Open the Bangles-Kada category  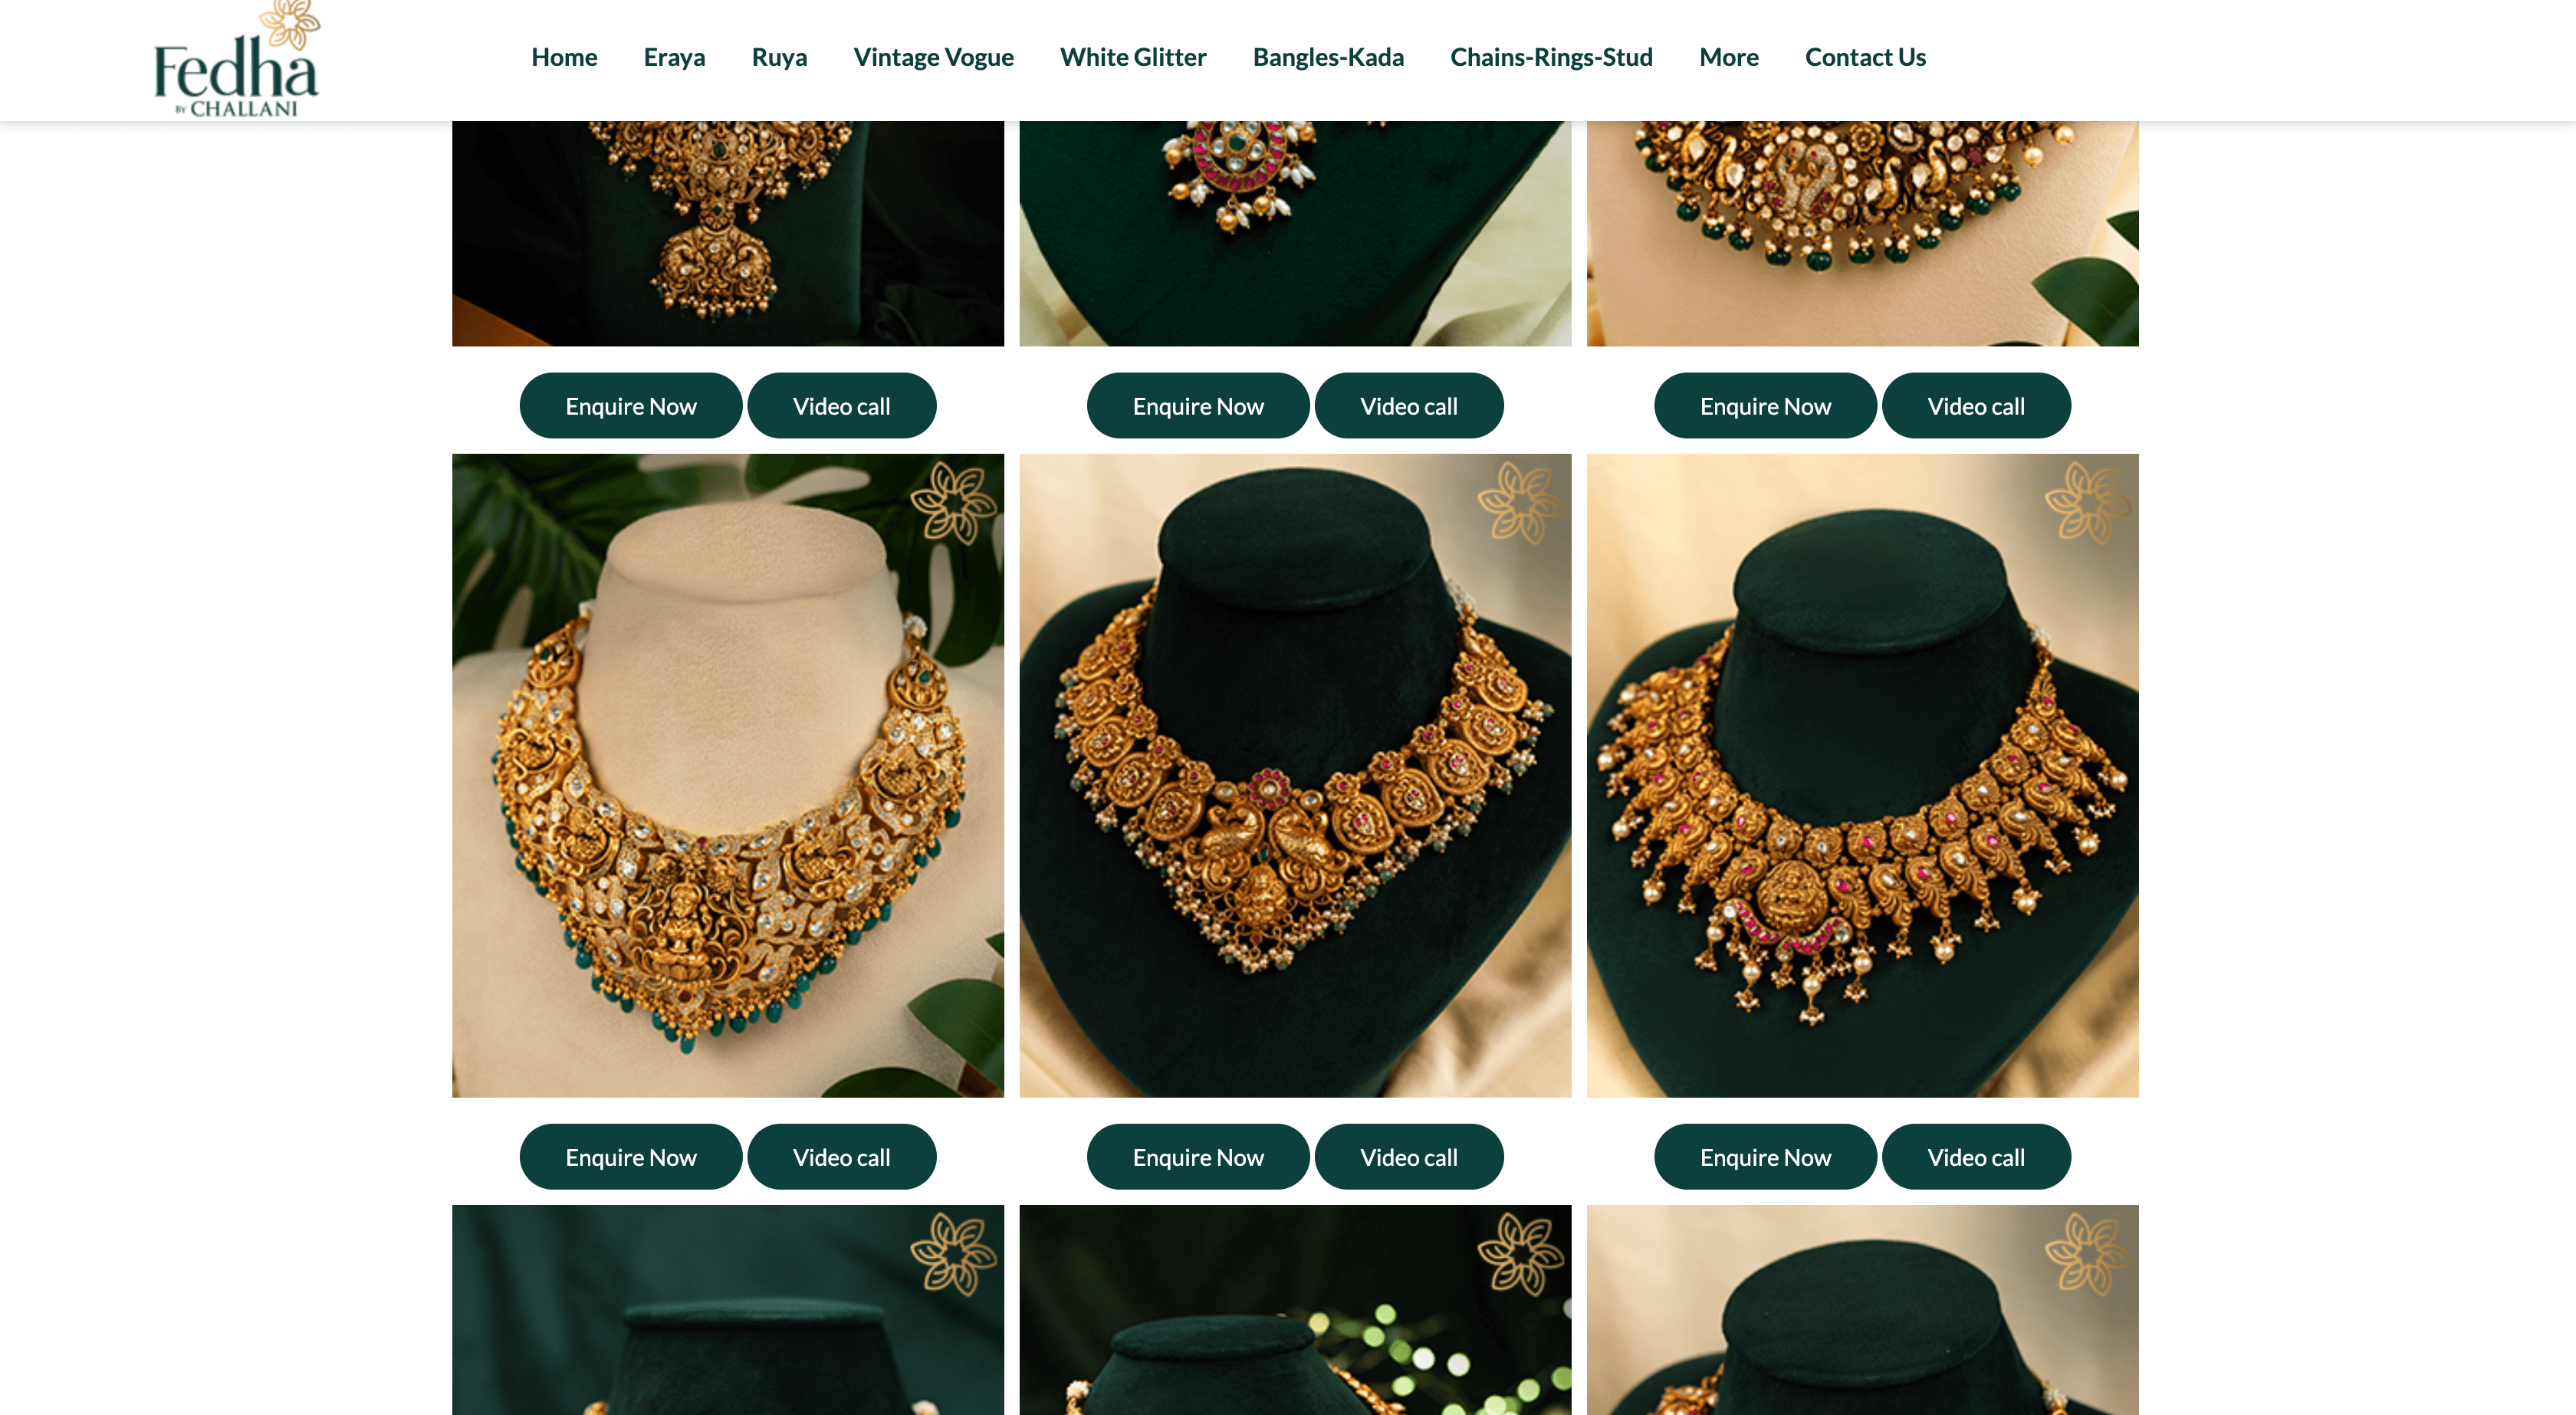(1327, 57)
